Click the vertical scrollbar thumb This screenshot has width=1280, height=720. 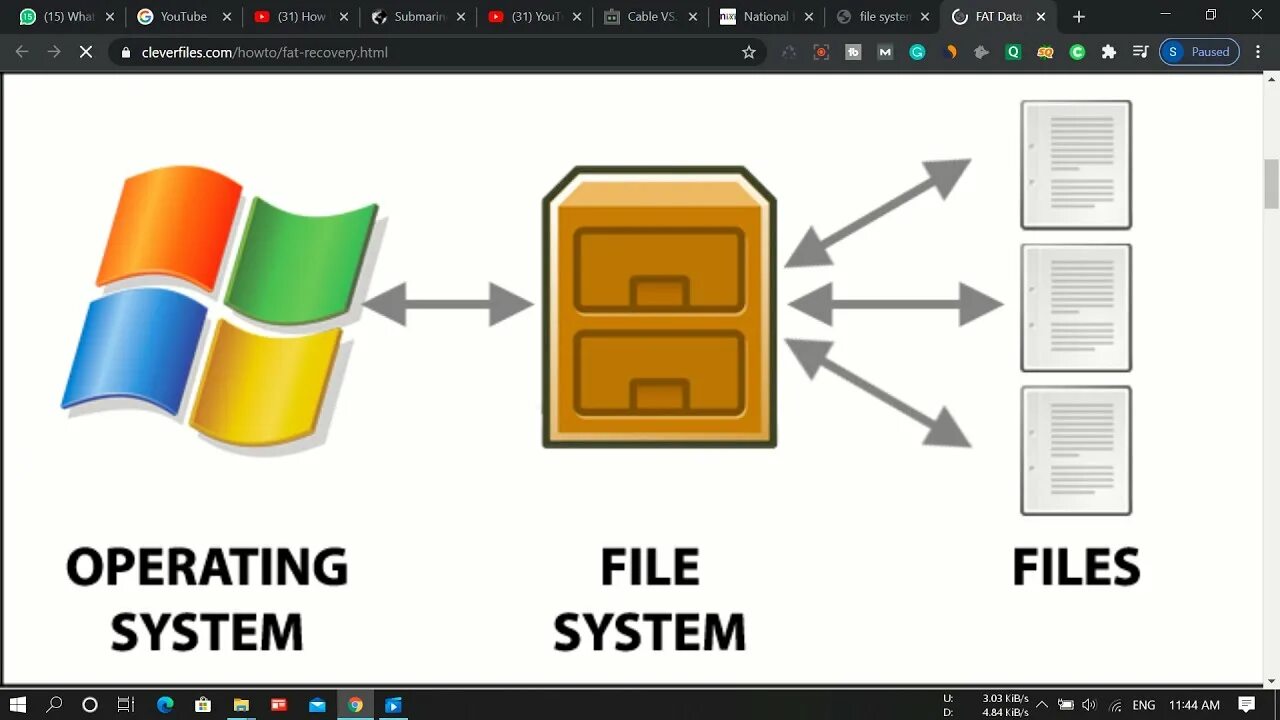pyautogui.click(x=1272, y=184)
